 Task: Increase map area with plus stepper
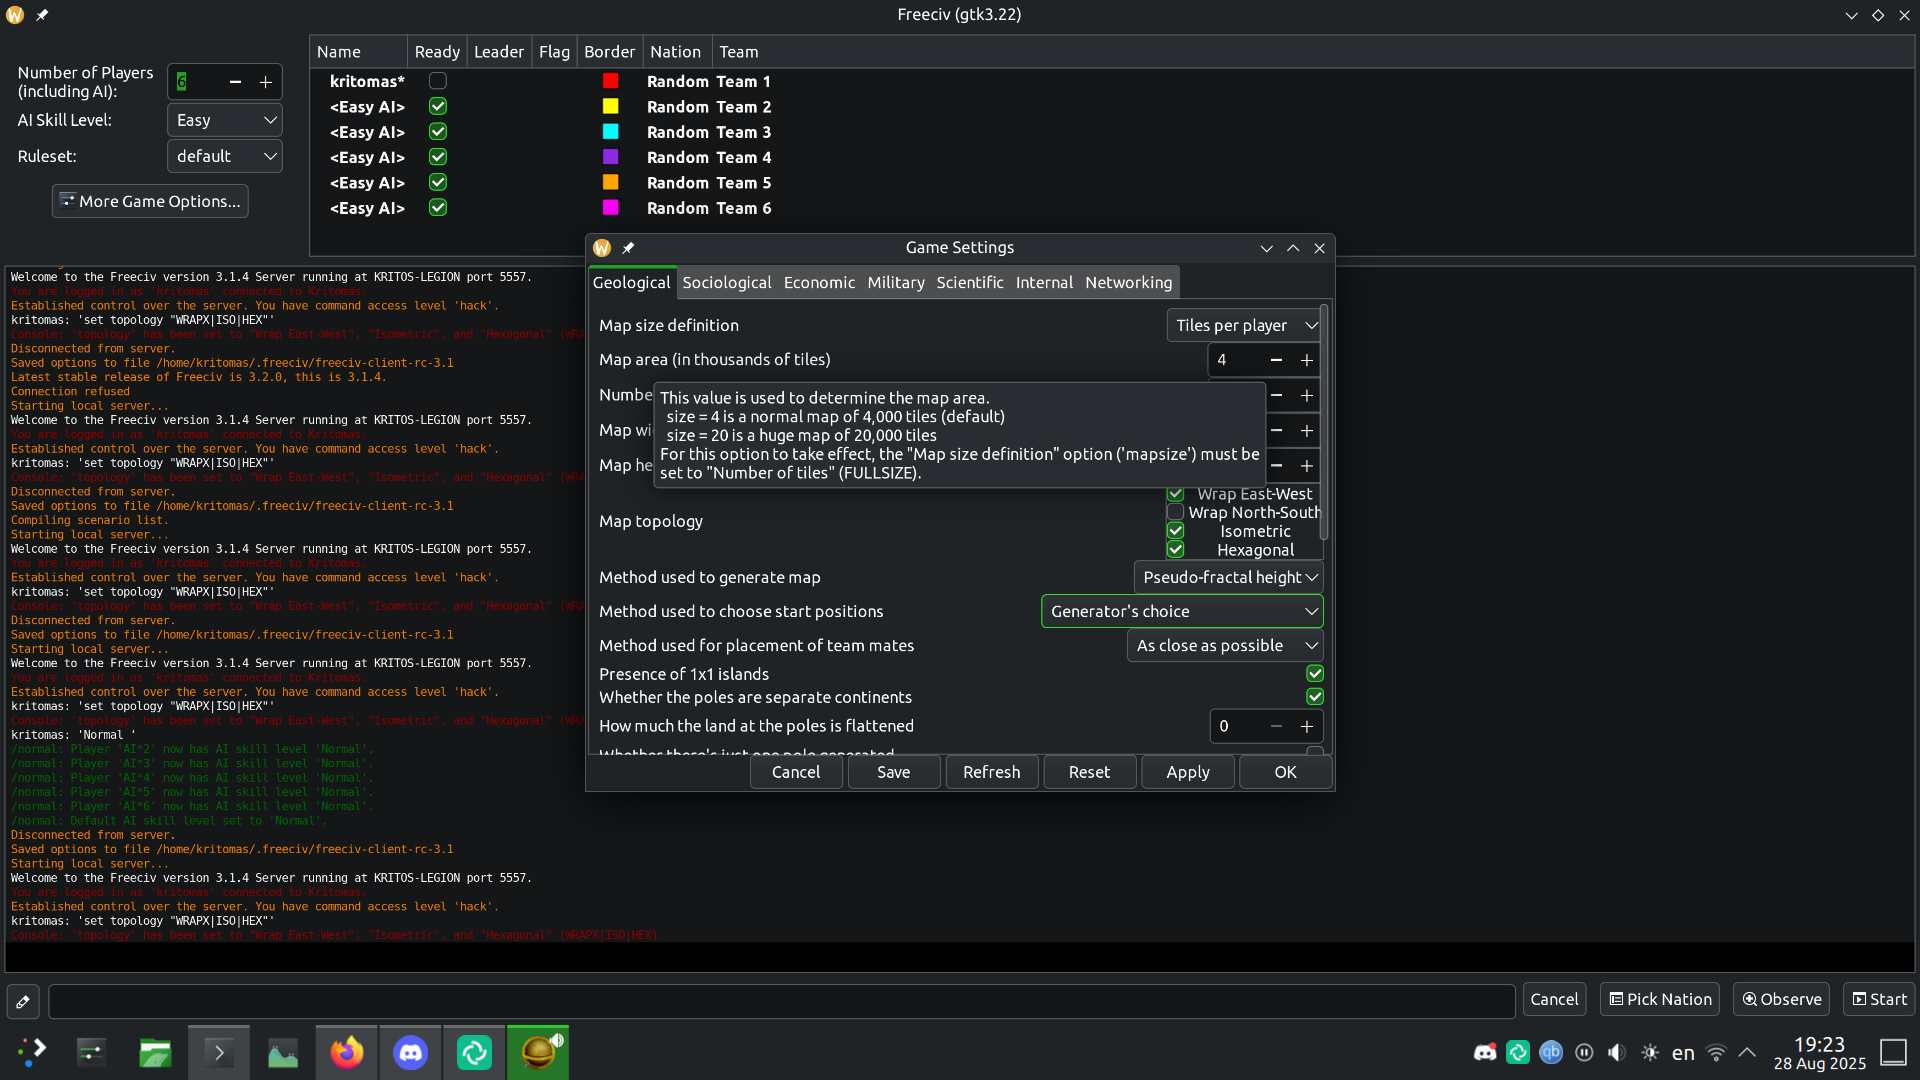tap(1306, 360)
